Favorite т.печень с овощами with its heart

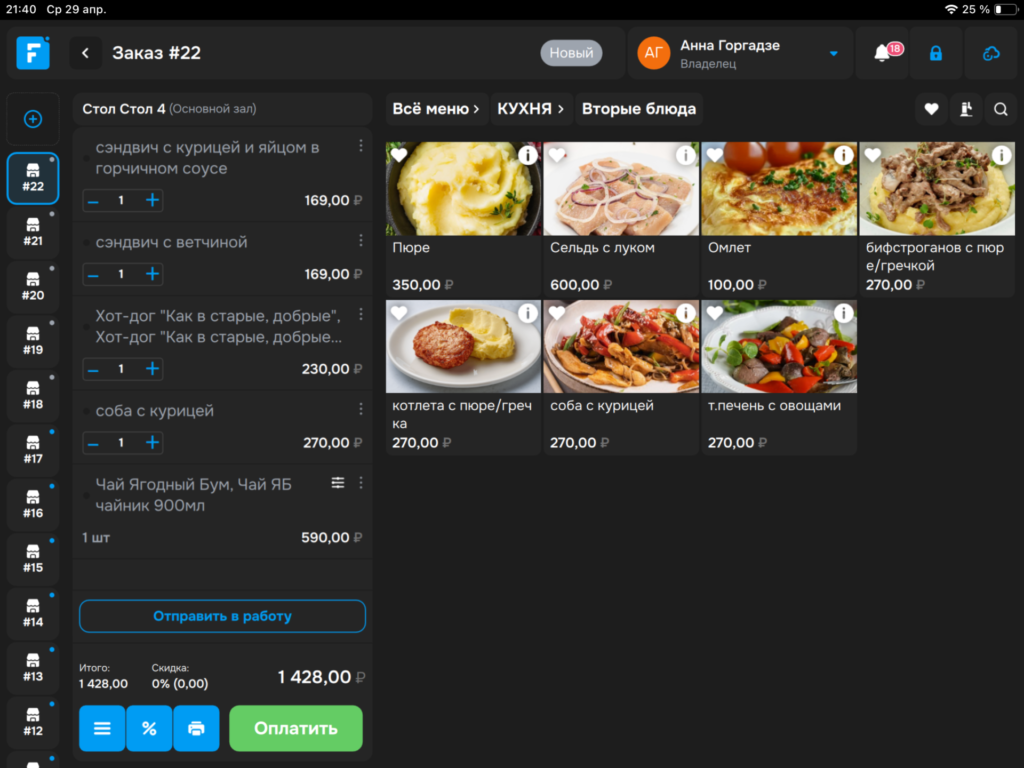coord(715,313)
